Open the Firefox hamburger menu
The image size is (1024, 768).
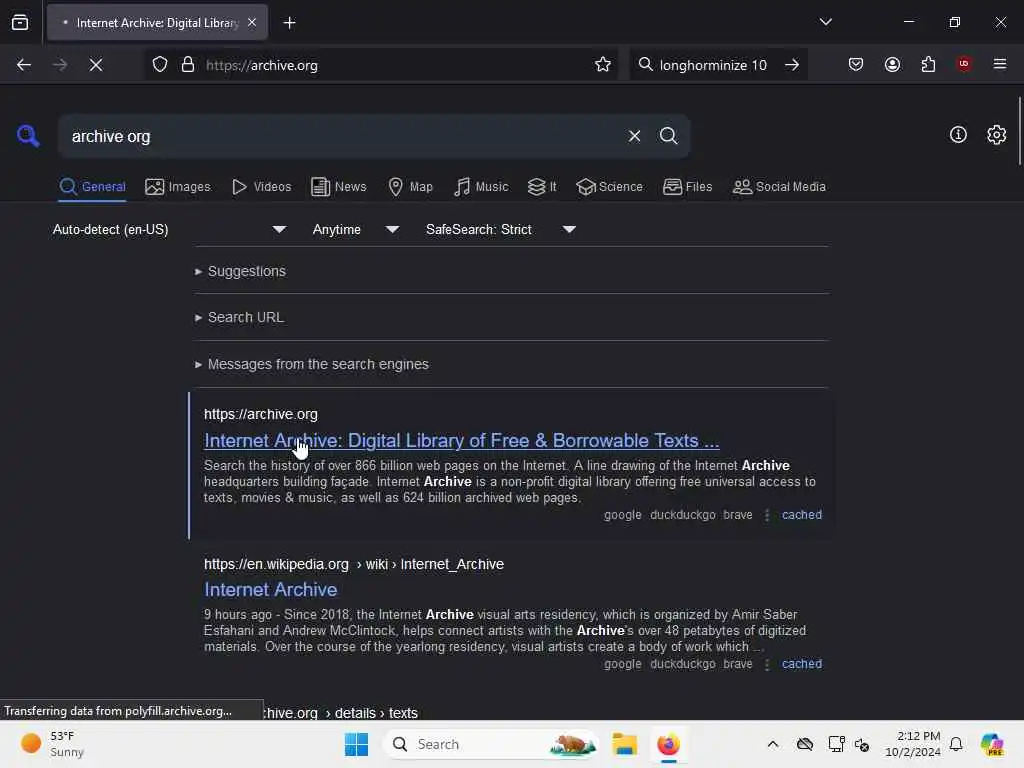(1000, 64)
